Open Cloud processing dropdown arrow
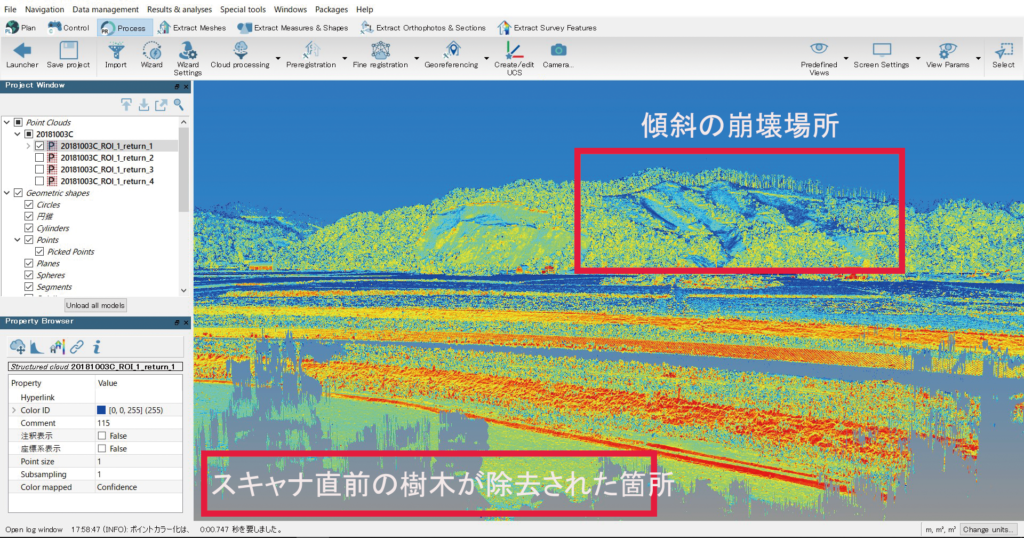Screen dimensions: 1024x538 click(278, 58)
